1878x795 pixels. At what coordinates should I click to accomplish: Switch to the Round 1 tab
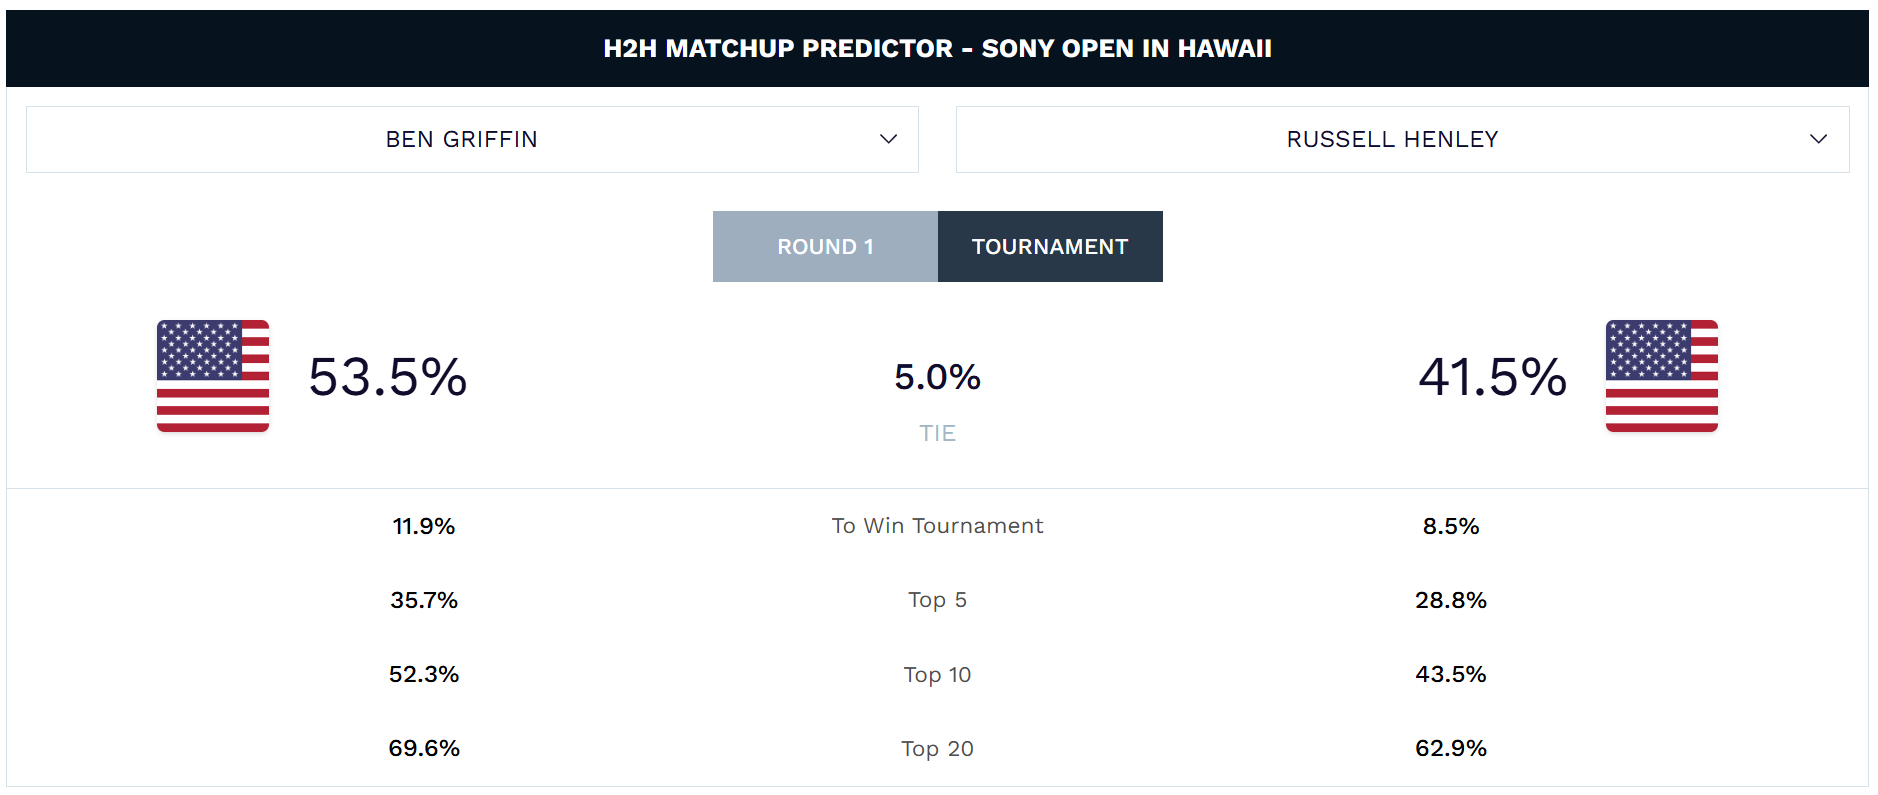(825, 247)
